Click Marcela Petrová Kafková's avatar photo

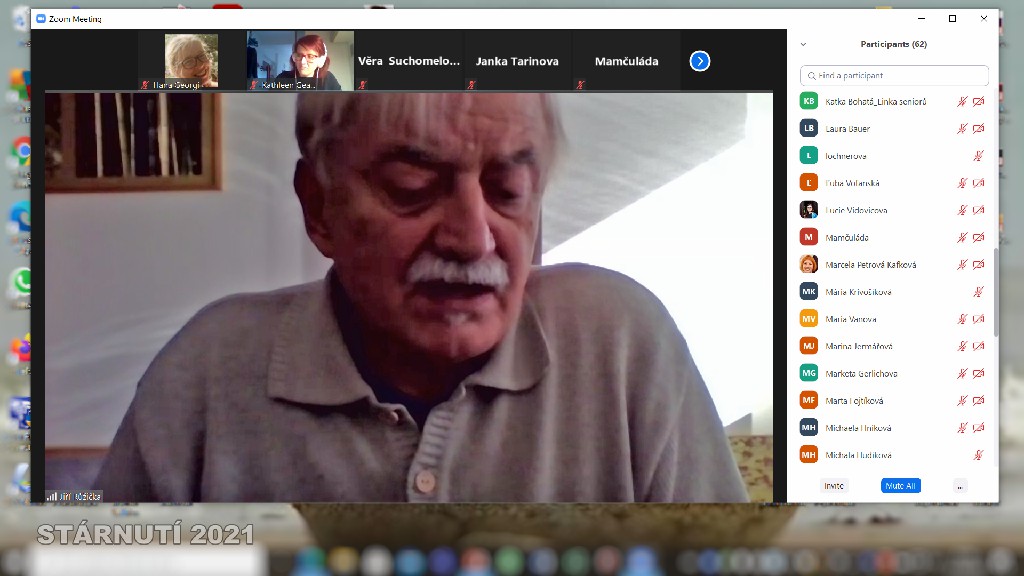[x=809, y=265]
